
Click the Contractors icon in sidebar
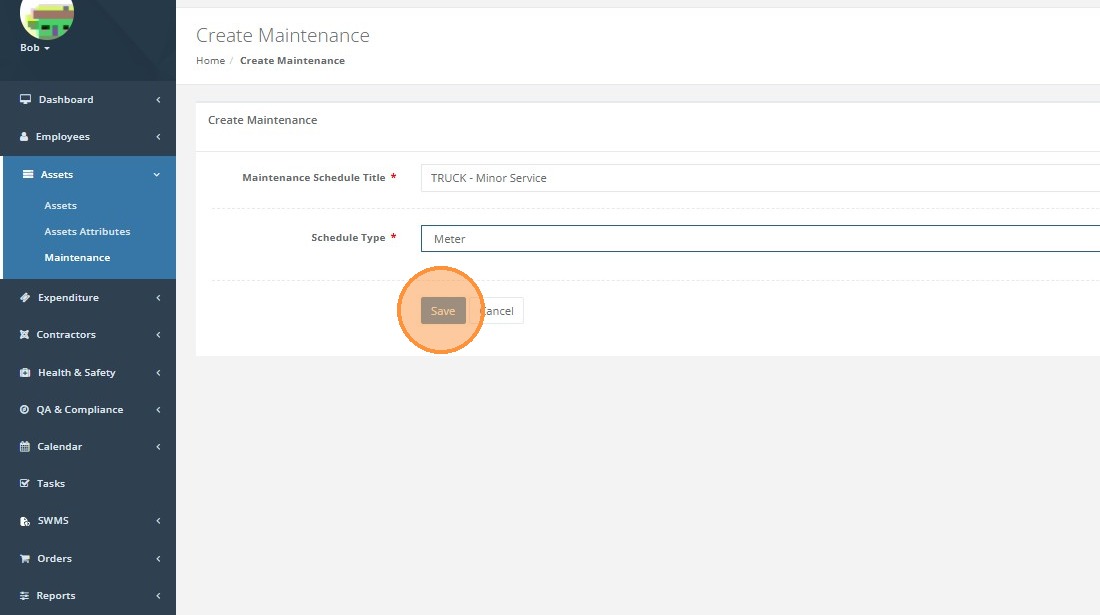25,335
